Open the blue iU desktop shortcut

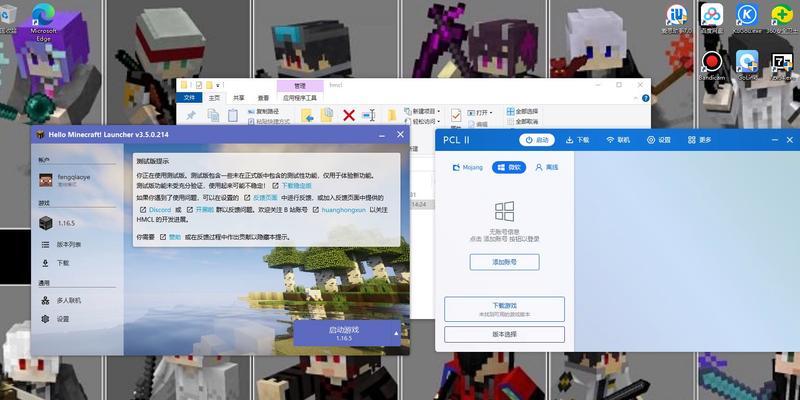677,19
